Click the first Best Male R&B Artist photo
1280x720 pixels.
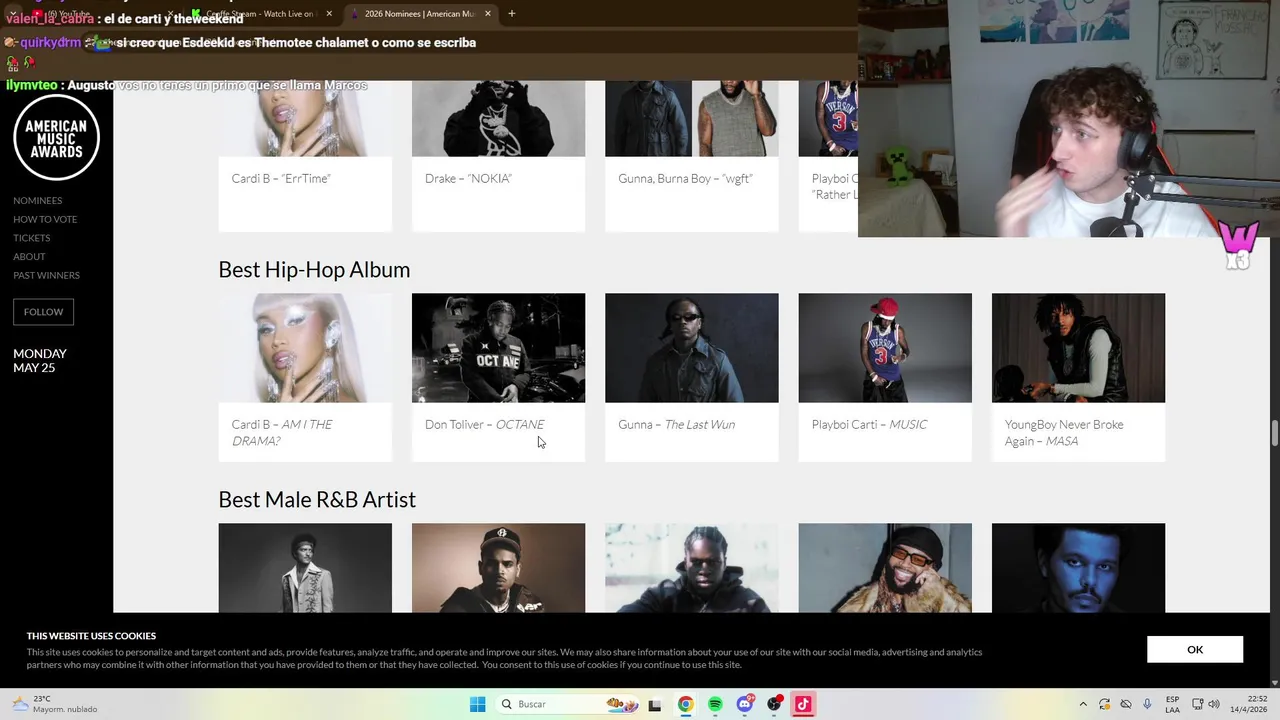[305, 568]
